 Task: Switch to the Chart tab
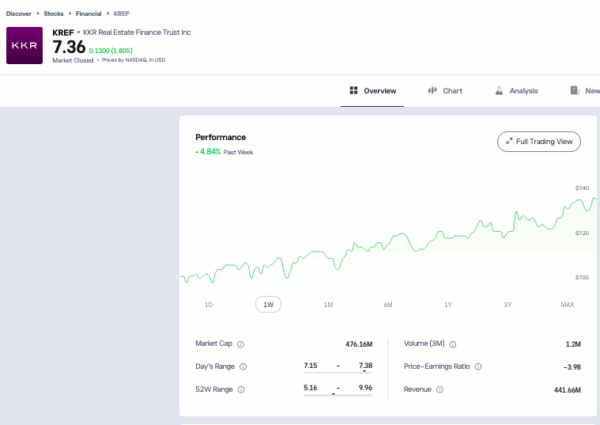point(445,91)
